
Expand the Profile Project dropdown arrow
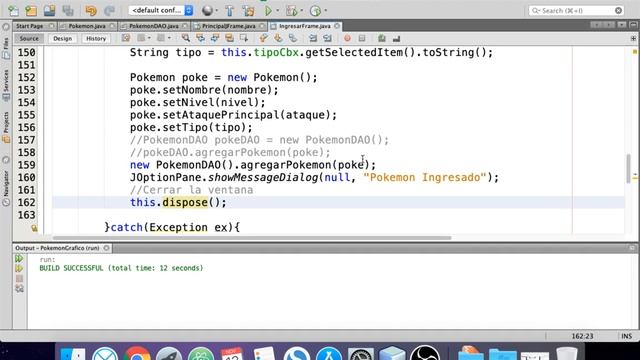(x=326, y=11)
